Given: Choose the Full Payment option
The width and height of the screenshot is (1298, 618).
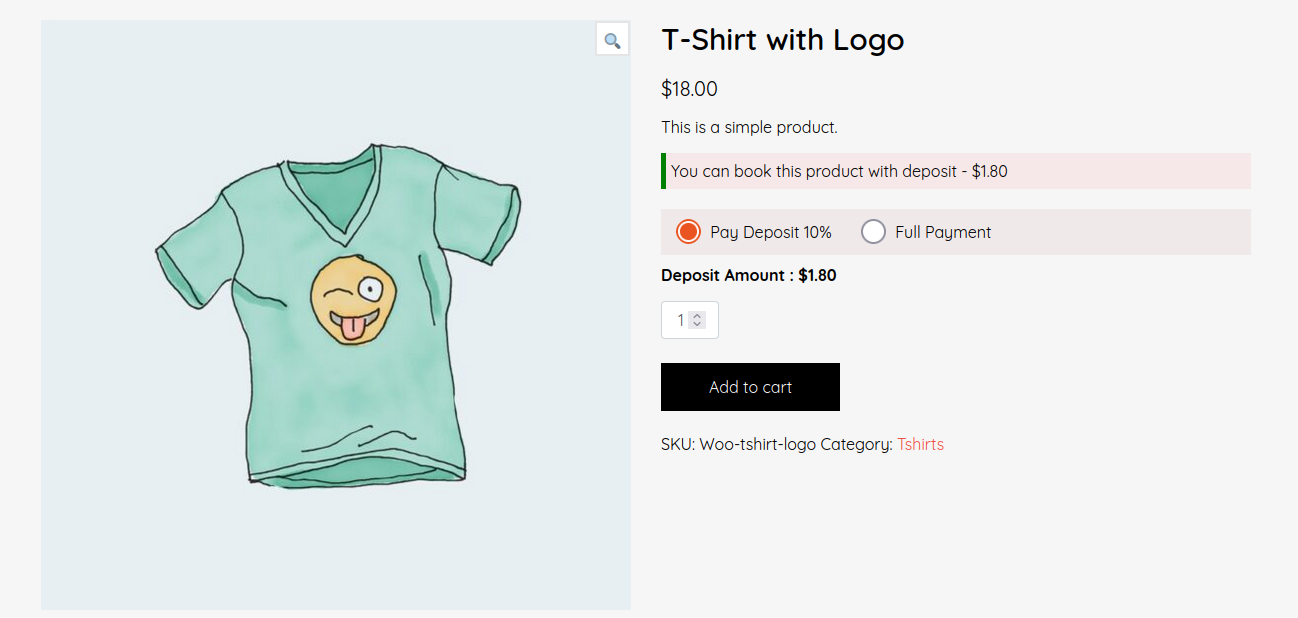Looking at the screenshot, I should coord(873,231).
